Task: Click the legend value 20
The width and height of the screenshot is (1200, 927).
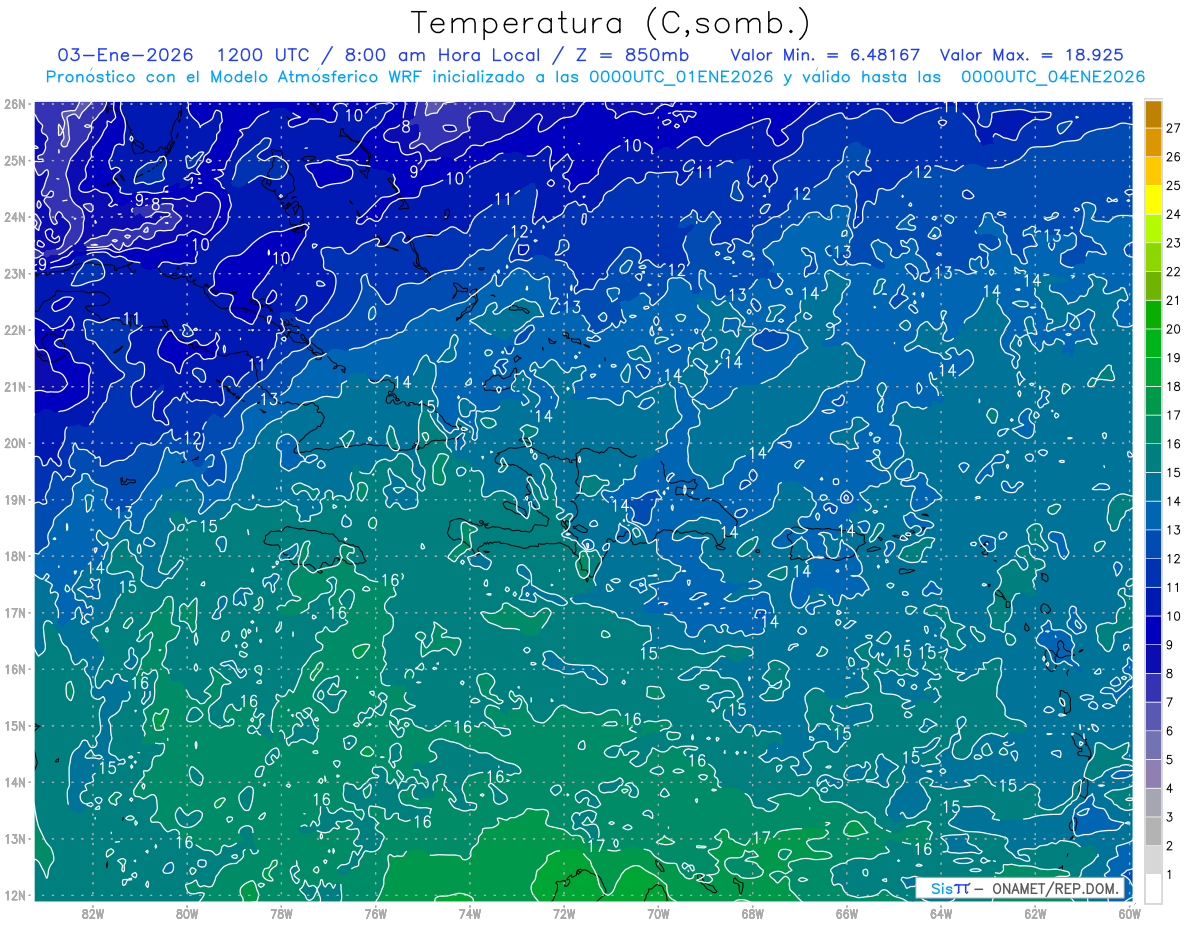Action: click(1174, 330)
